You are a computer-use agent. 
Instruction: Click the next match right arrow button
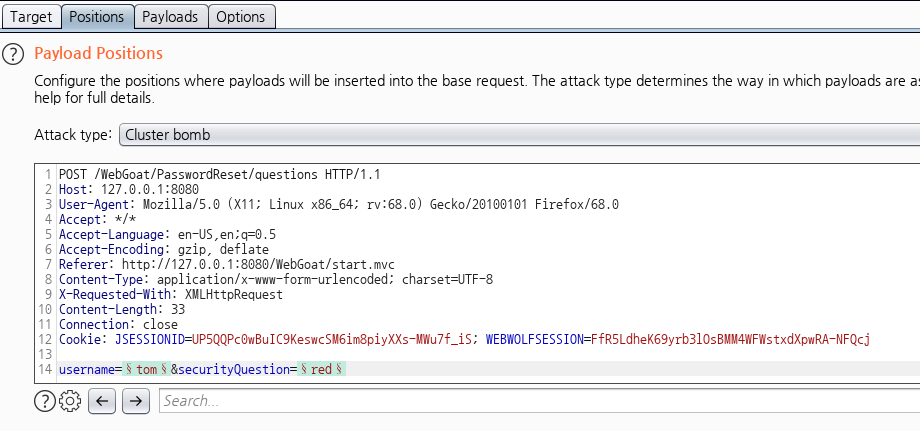pos(135,401)
